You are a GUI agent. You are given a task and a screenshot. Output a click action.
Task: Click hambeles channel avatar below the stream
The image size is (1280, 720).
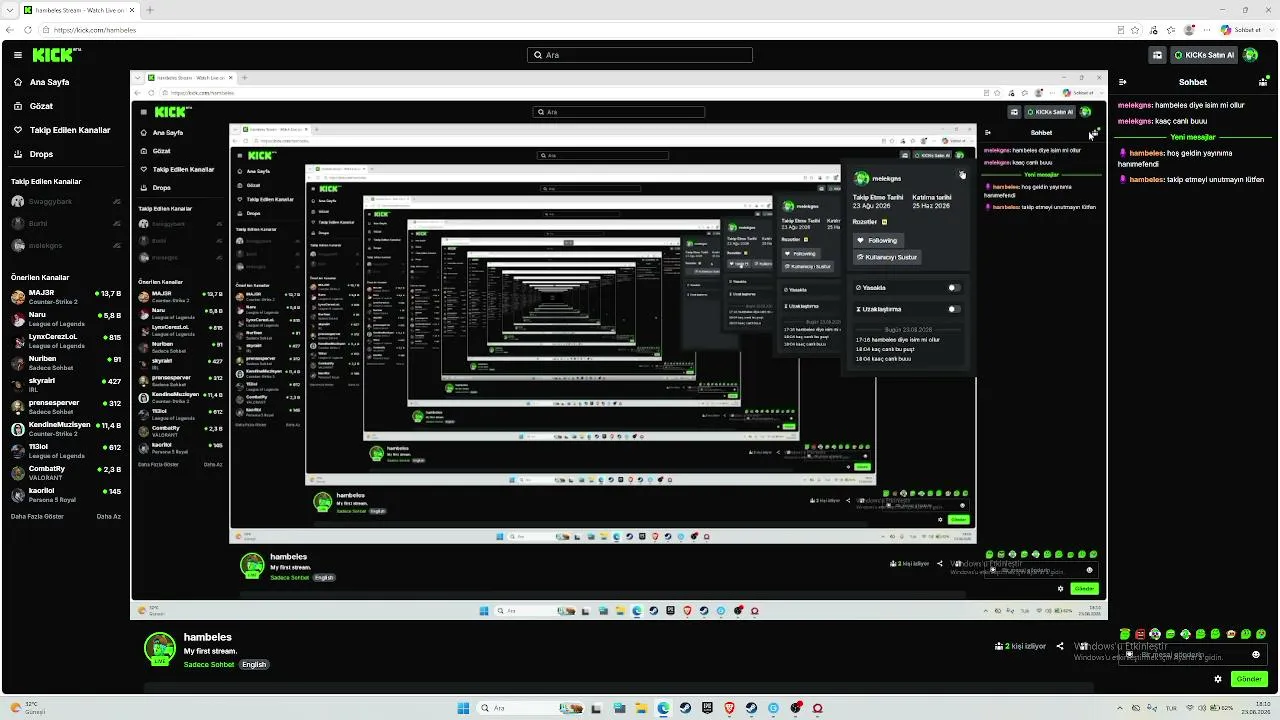[160, 648]
